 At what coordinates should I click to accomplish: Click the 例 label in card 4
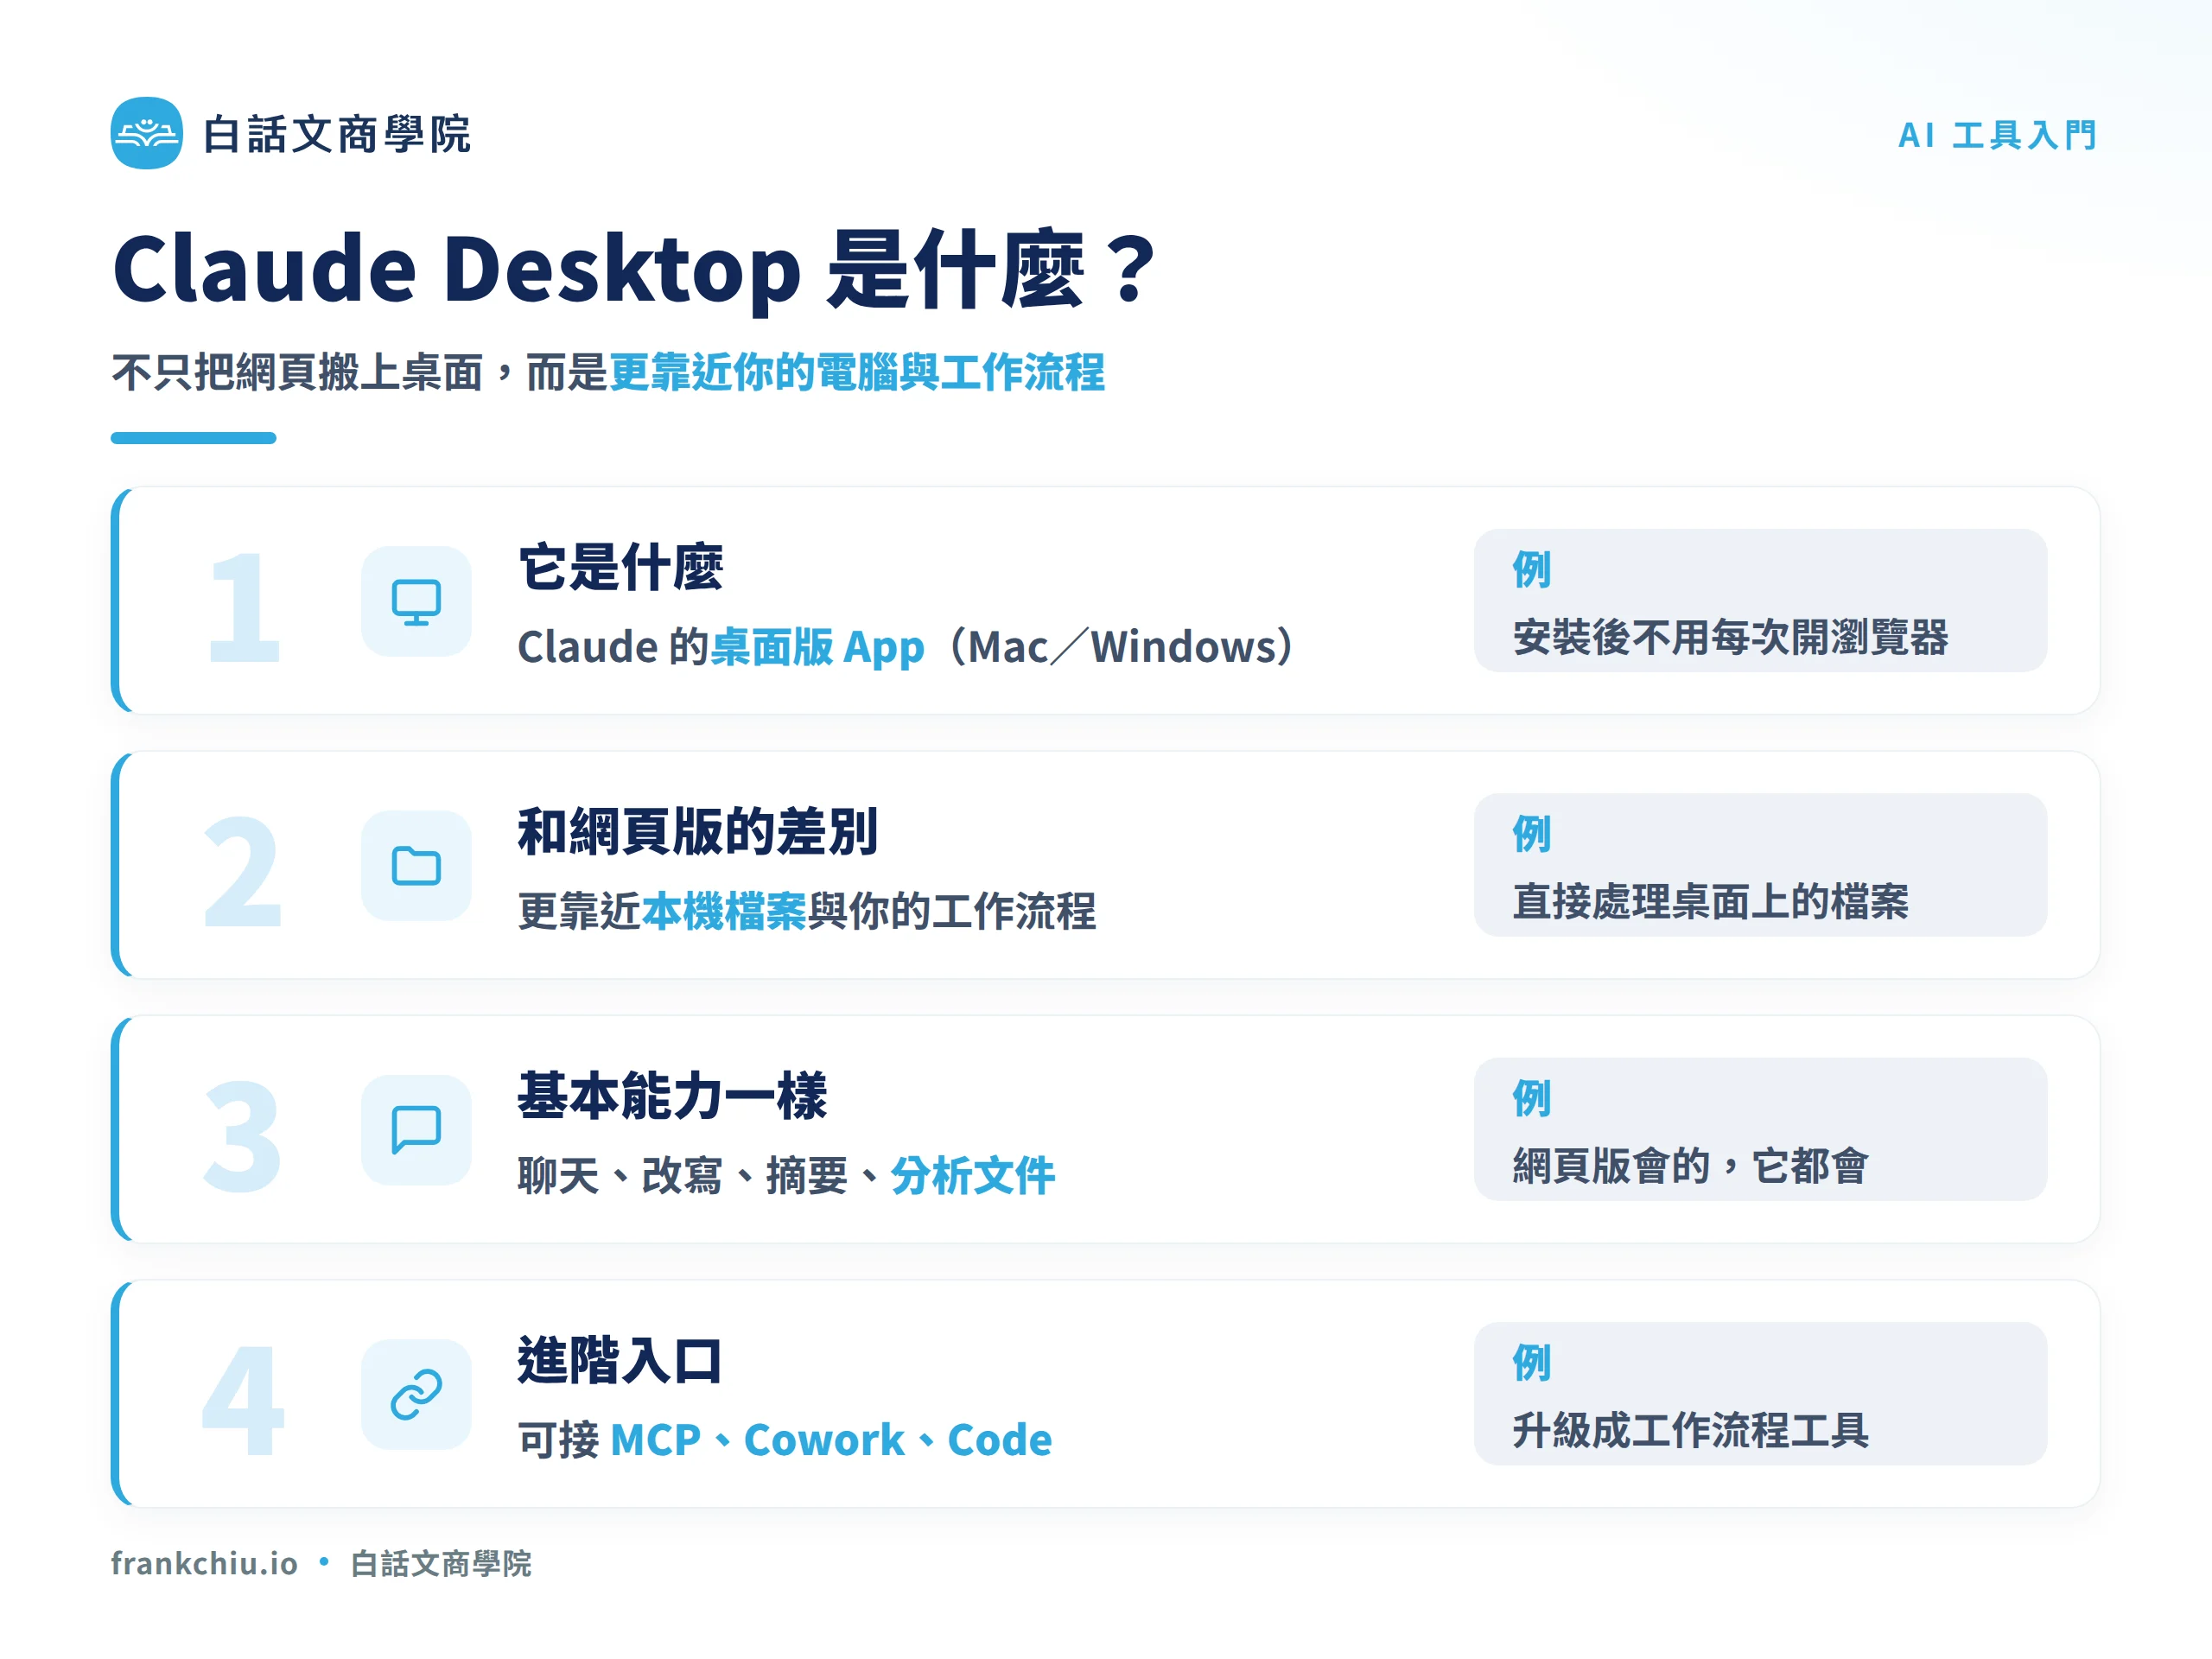[1531, 1362]
